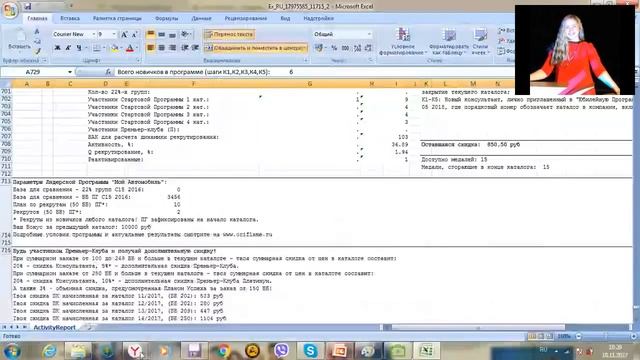Open the Courier New font name dropdown
This screenshot has width=640, height=360.
[94, 34]
